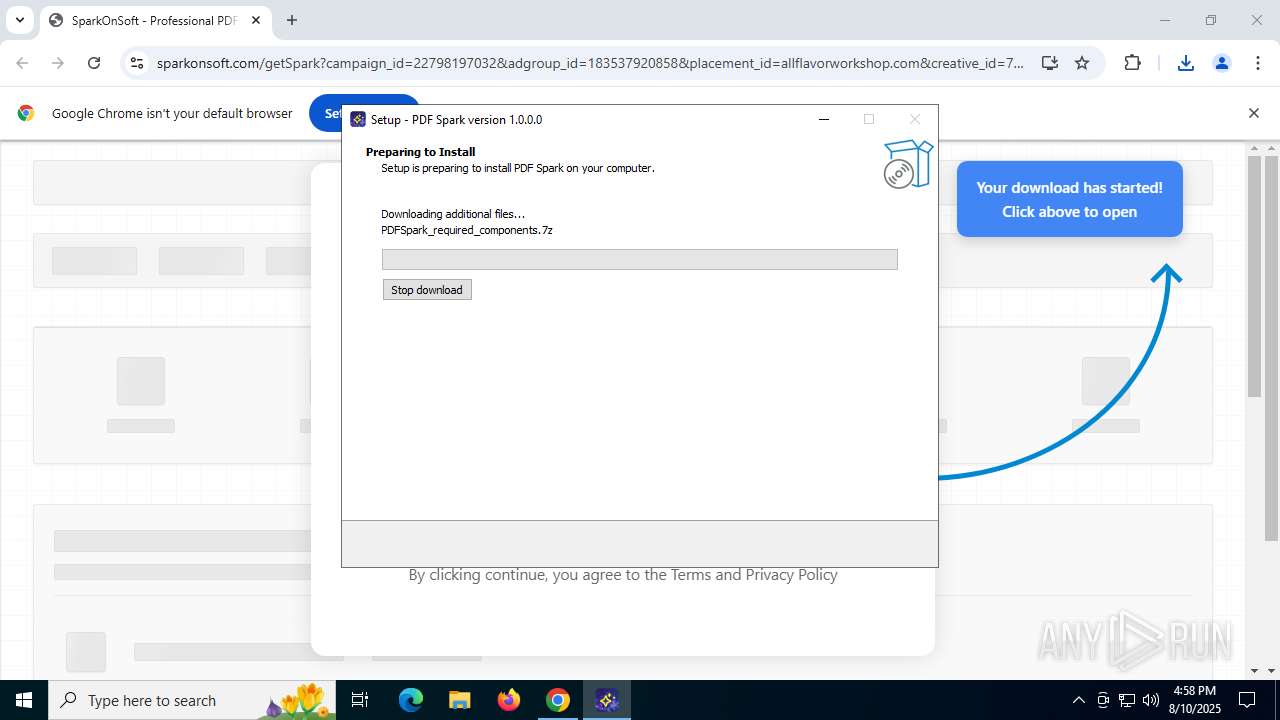The height and width of the screenshot is (720, 1280).
Task: Stop the PDF Spark download
Action: pyautogui.click(x=427, y=290)
